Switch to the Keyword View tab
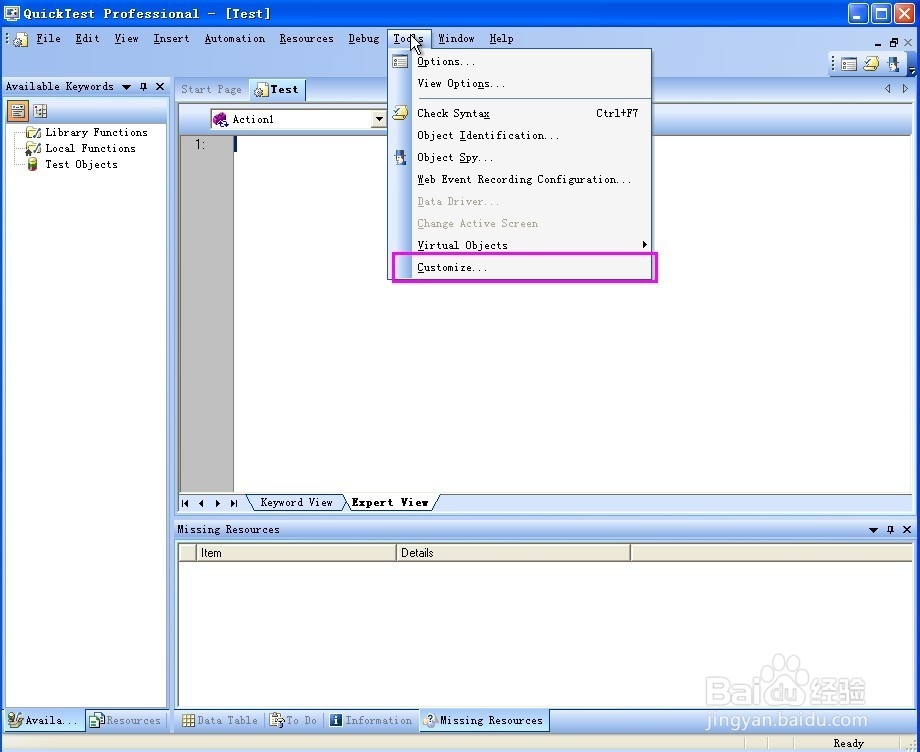The height and width of the screenshot is (752, 920). point(296,503)
